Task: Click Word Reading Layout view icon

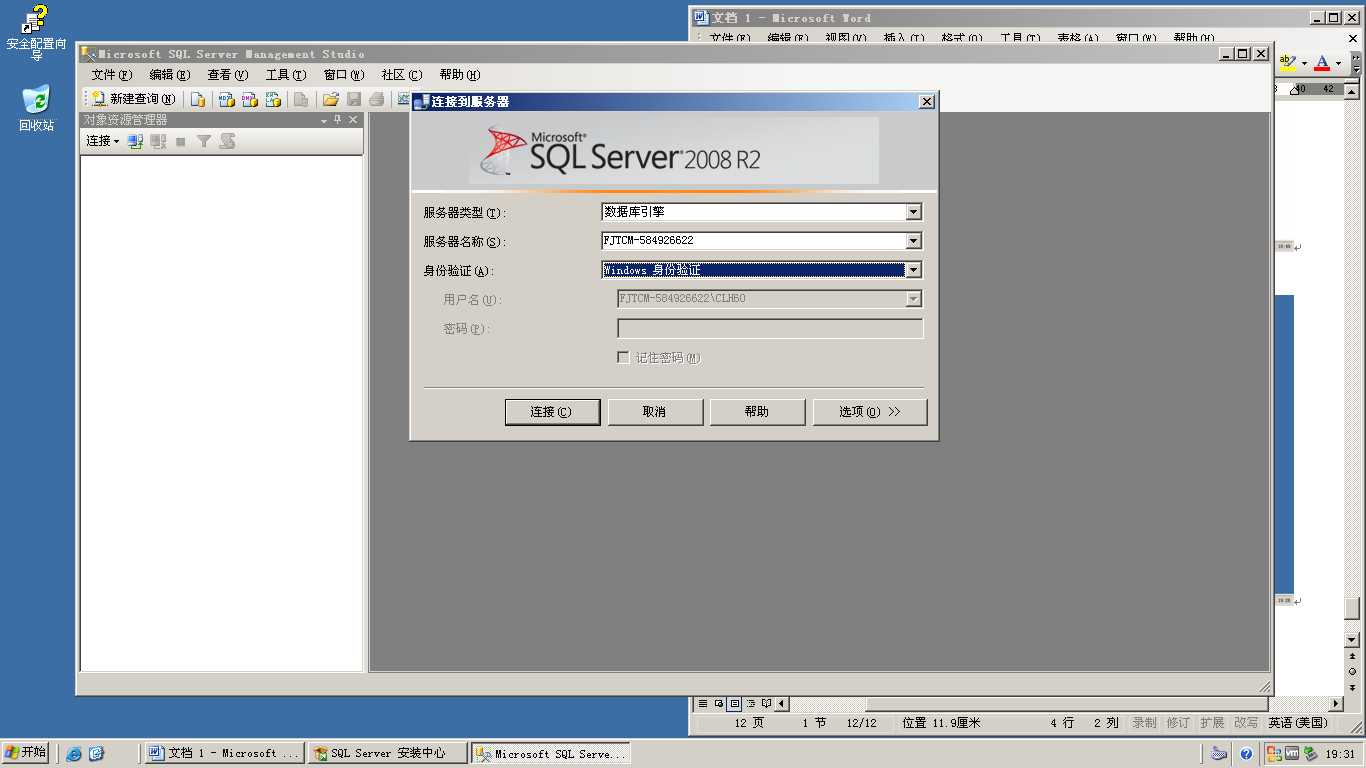Action: (x=766, y=704)
